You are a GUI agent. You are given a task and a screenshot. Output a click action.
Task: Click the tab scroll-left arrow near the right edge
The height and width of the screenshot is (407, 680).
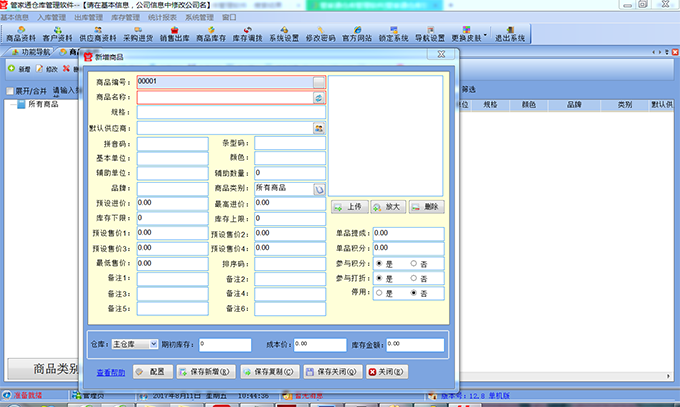point(654,52)
